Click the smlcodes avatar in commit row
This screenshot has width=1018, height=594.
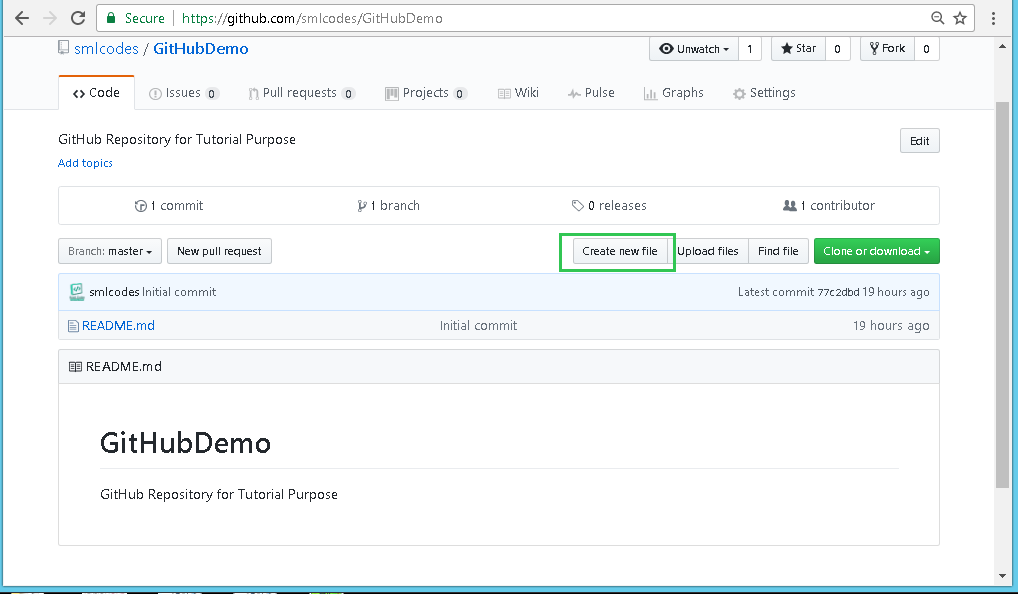[x=76, y=292]
